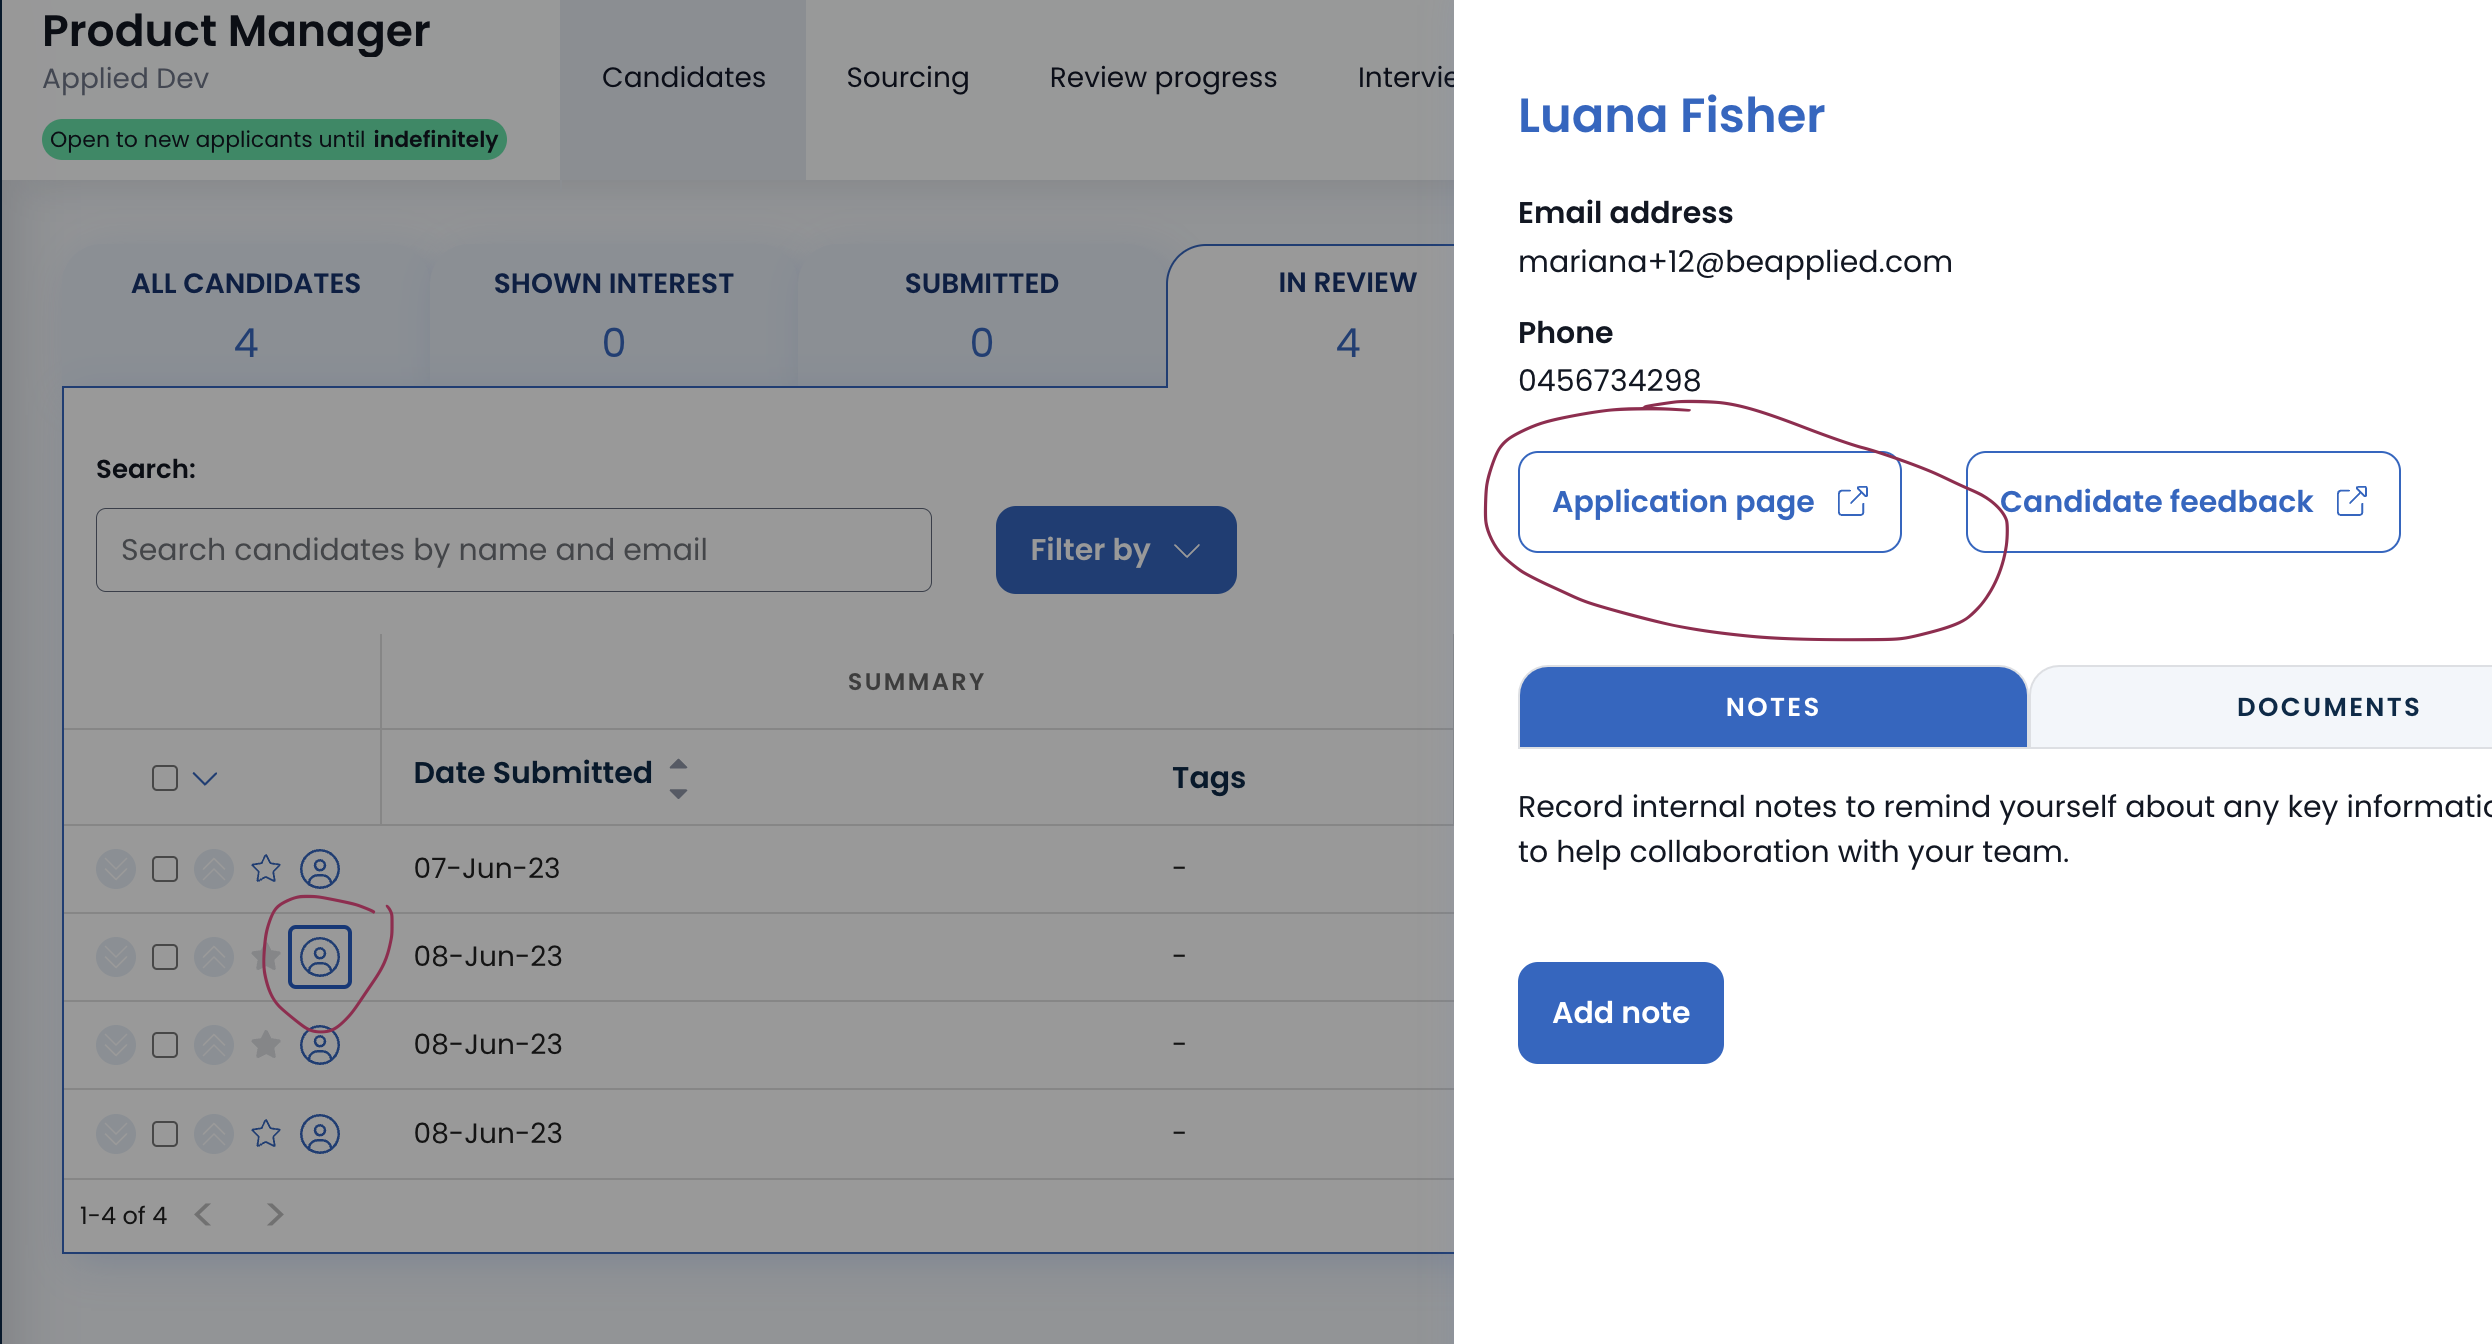This screenshot has height=1344, width=2492.
Task: Click the reject arrow icon in first row
Action: pyautogui.click(x=116, y=868)
